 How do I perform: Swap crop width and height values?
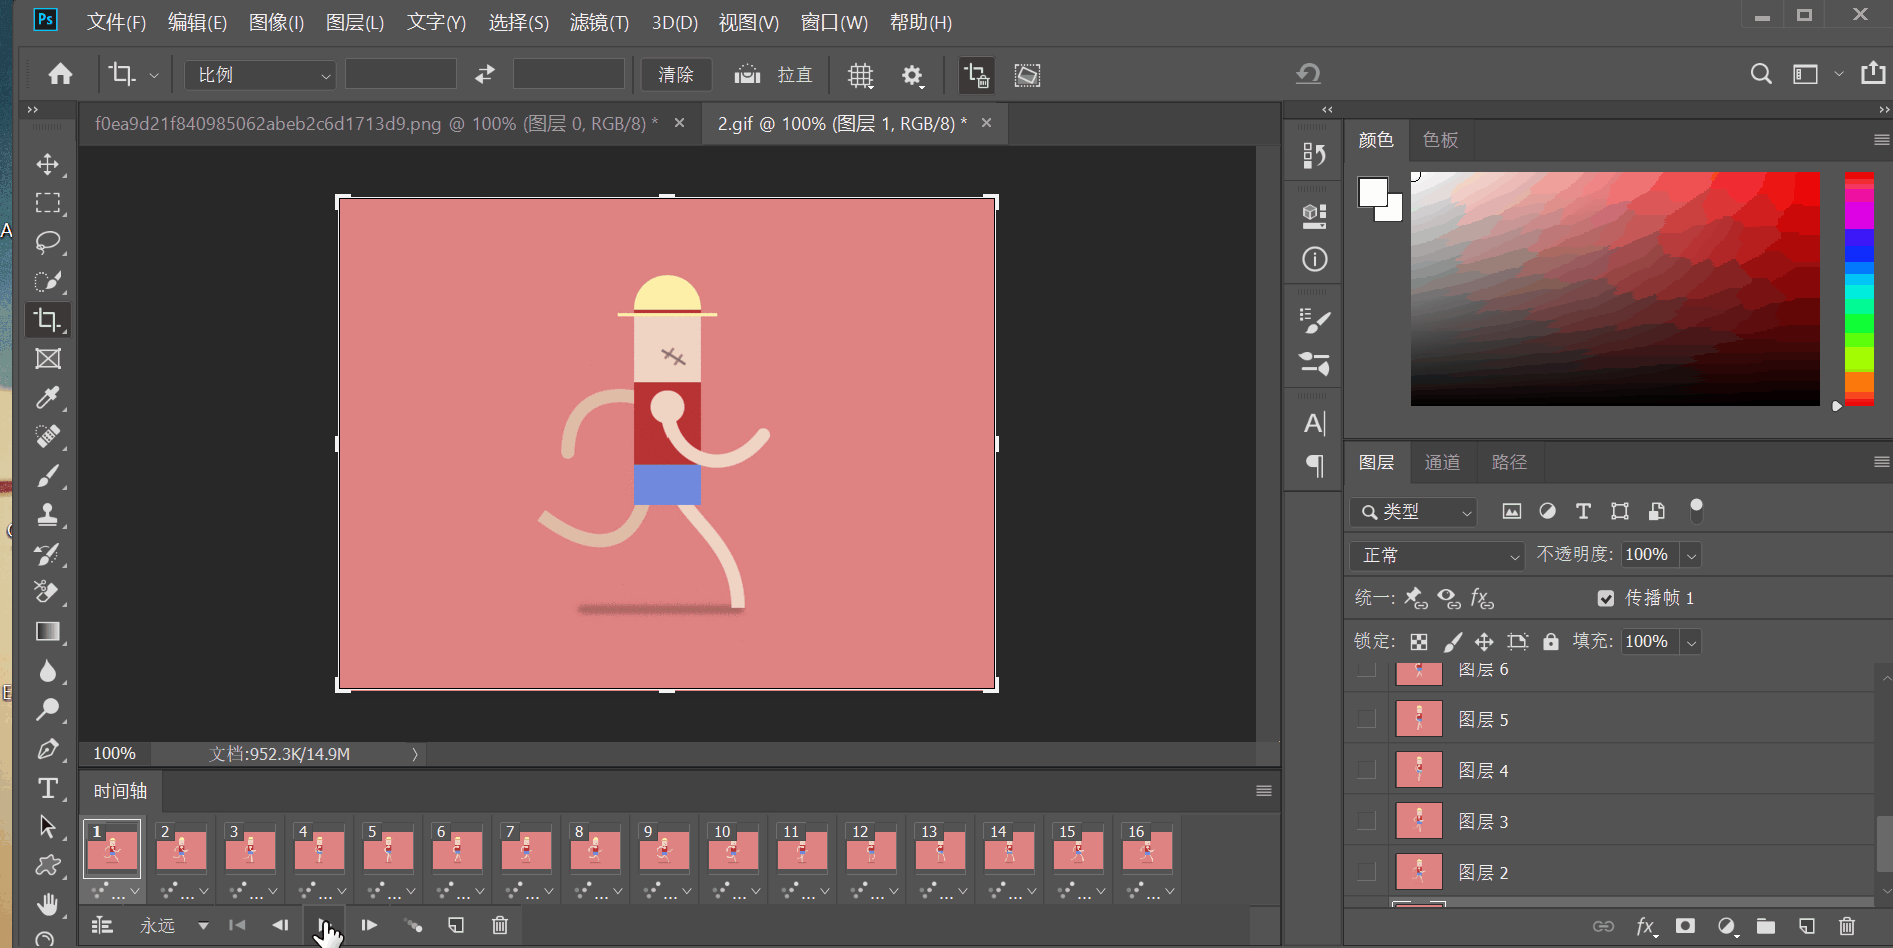click(x=485, y=75)
